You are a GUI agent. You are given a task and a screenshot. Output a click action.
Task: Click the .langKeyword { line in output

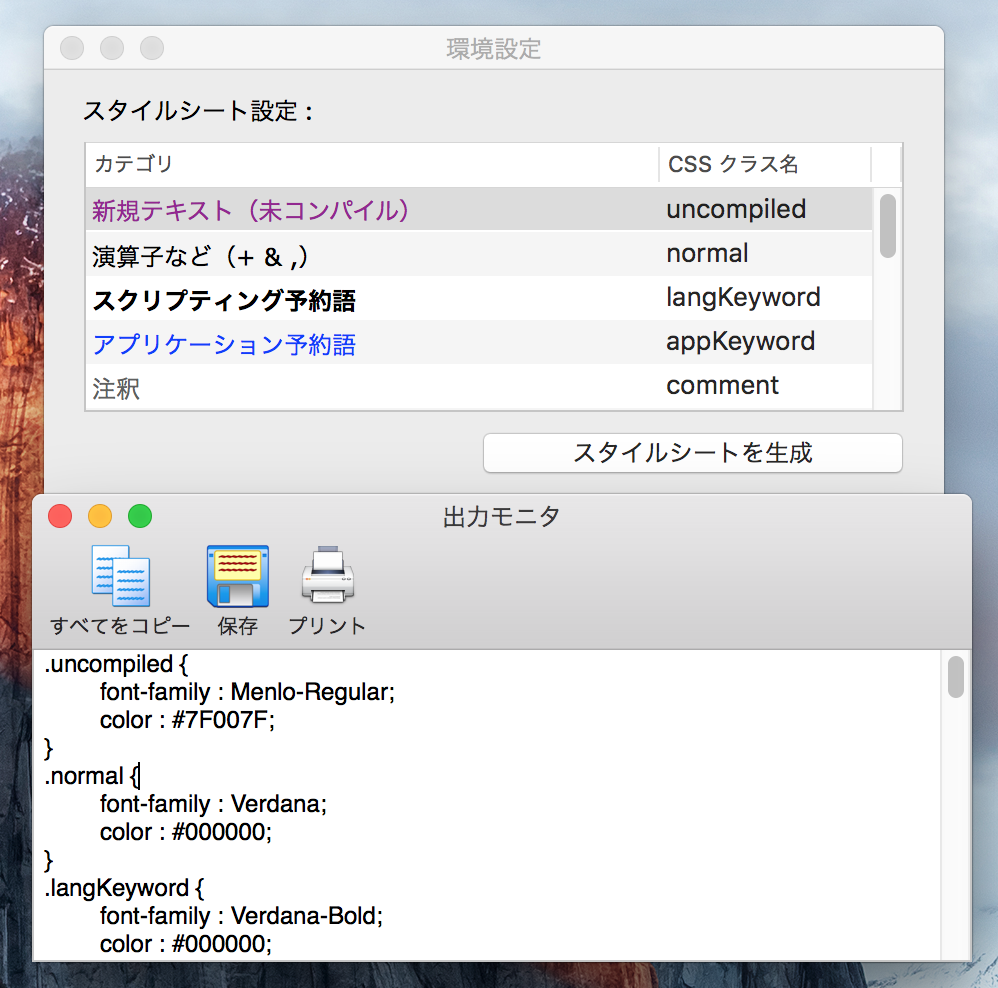click(124, 888)
